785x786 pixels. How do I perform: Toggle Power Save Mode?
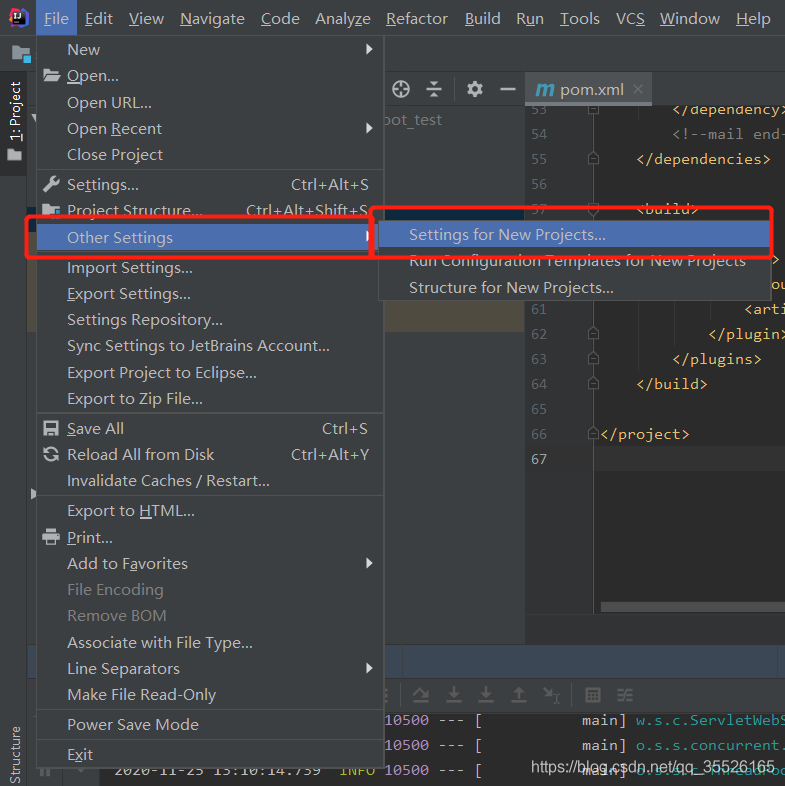(x=210, y=725)
